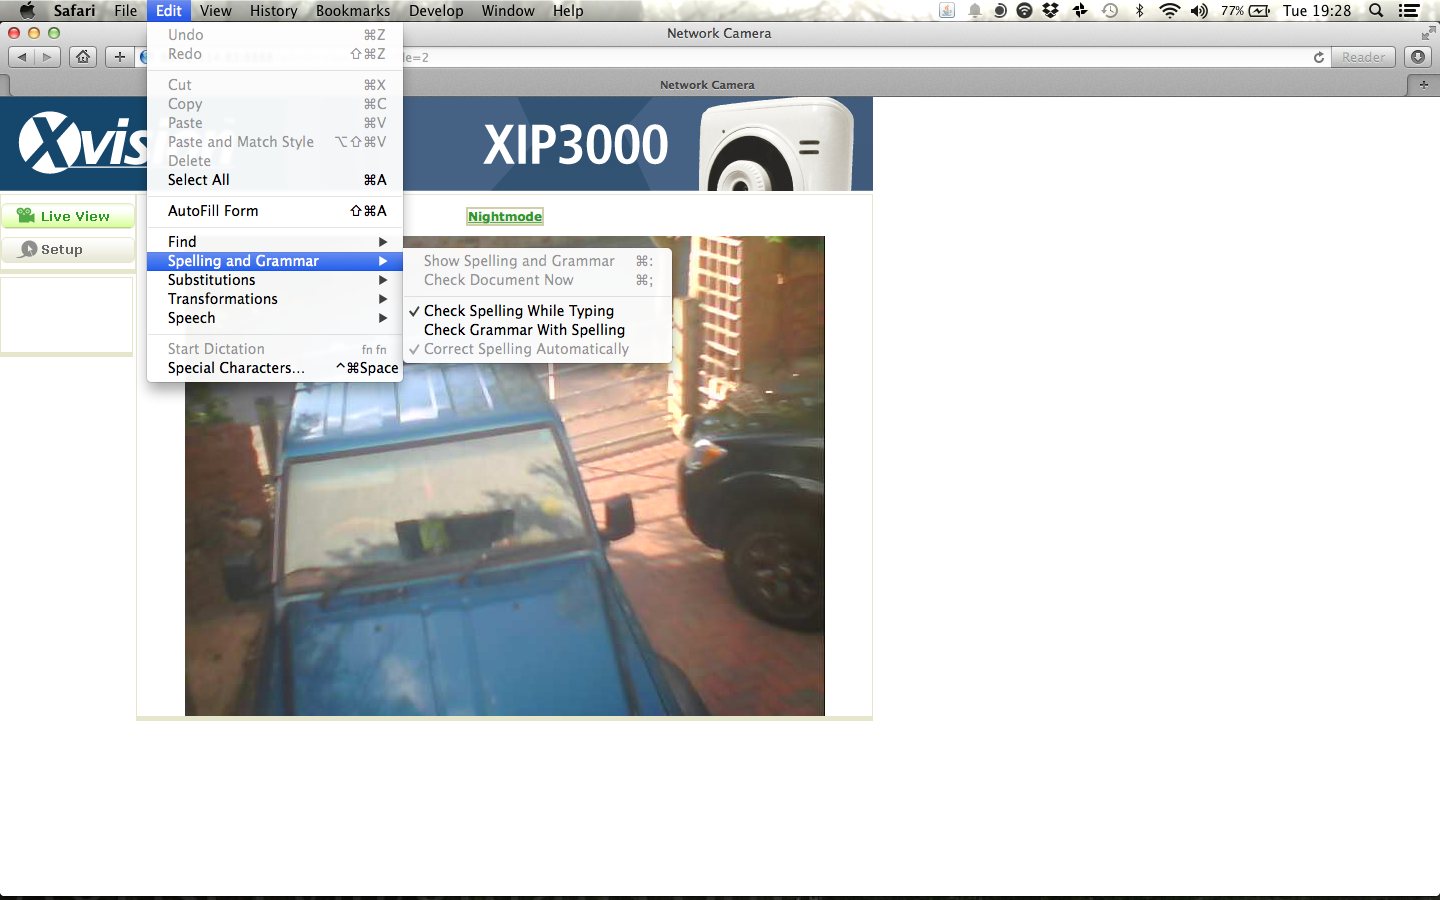Open the Apple menu
1440x900 pixels.
[x=27, y=11]
